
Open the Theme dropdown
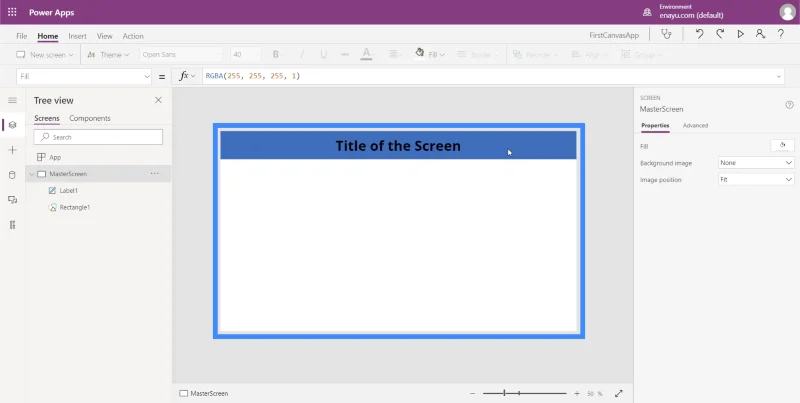(x=108, y=55)
